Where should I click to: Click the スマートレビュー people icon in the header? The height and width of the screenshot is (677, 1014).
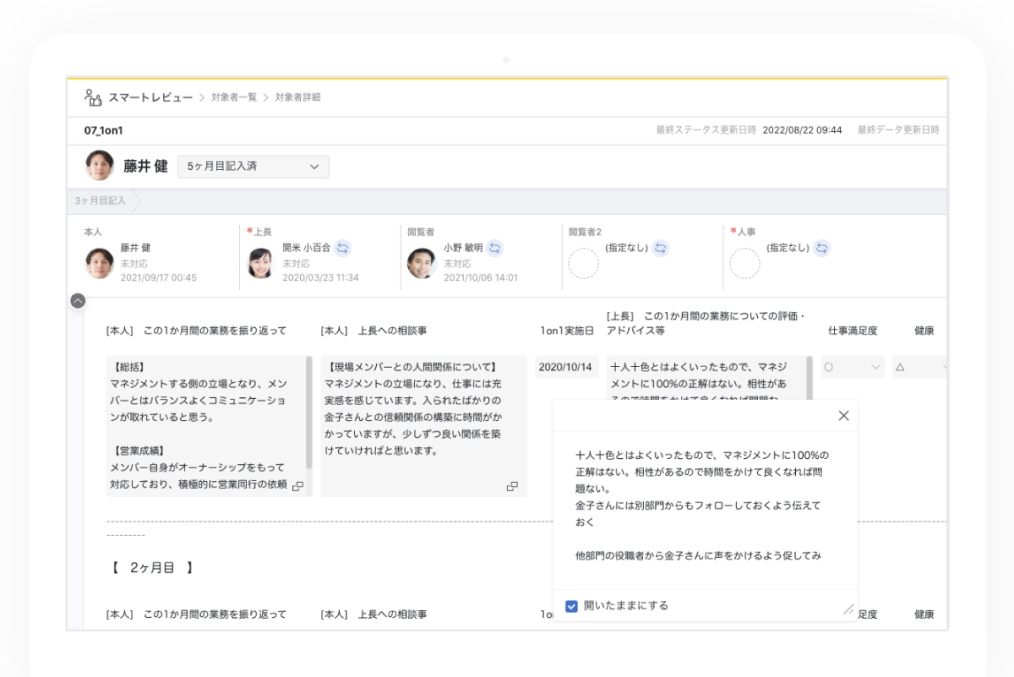click(93, 97)
